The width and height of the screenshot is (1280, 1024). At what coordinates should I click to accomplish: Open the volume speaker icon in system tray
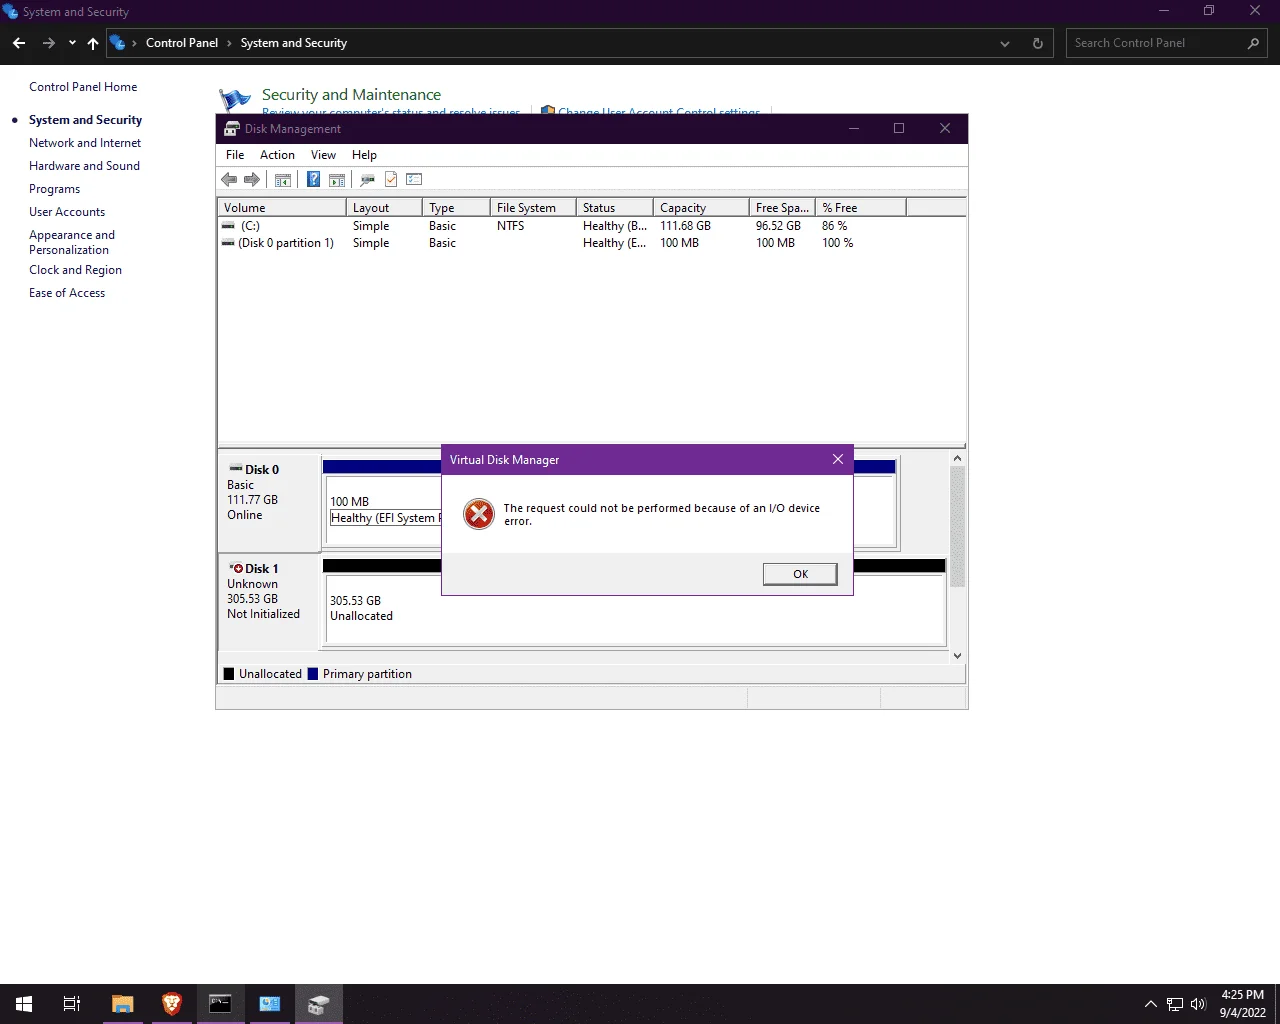point(1198,1004)
